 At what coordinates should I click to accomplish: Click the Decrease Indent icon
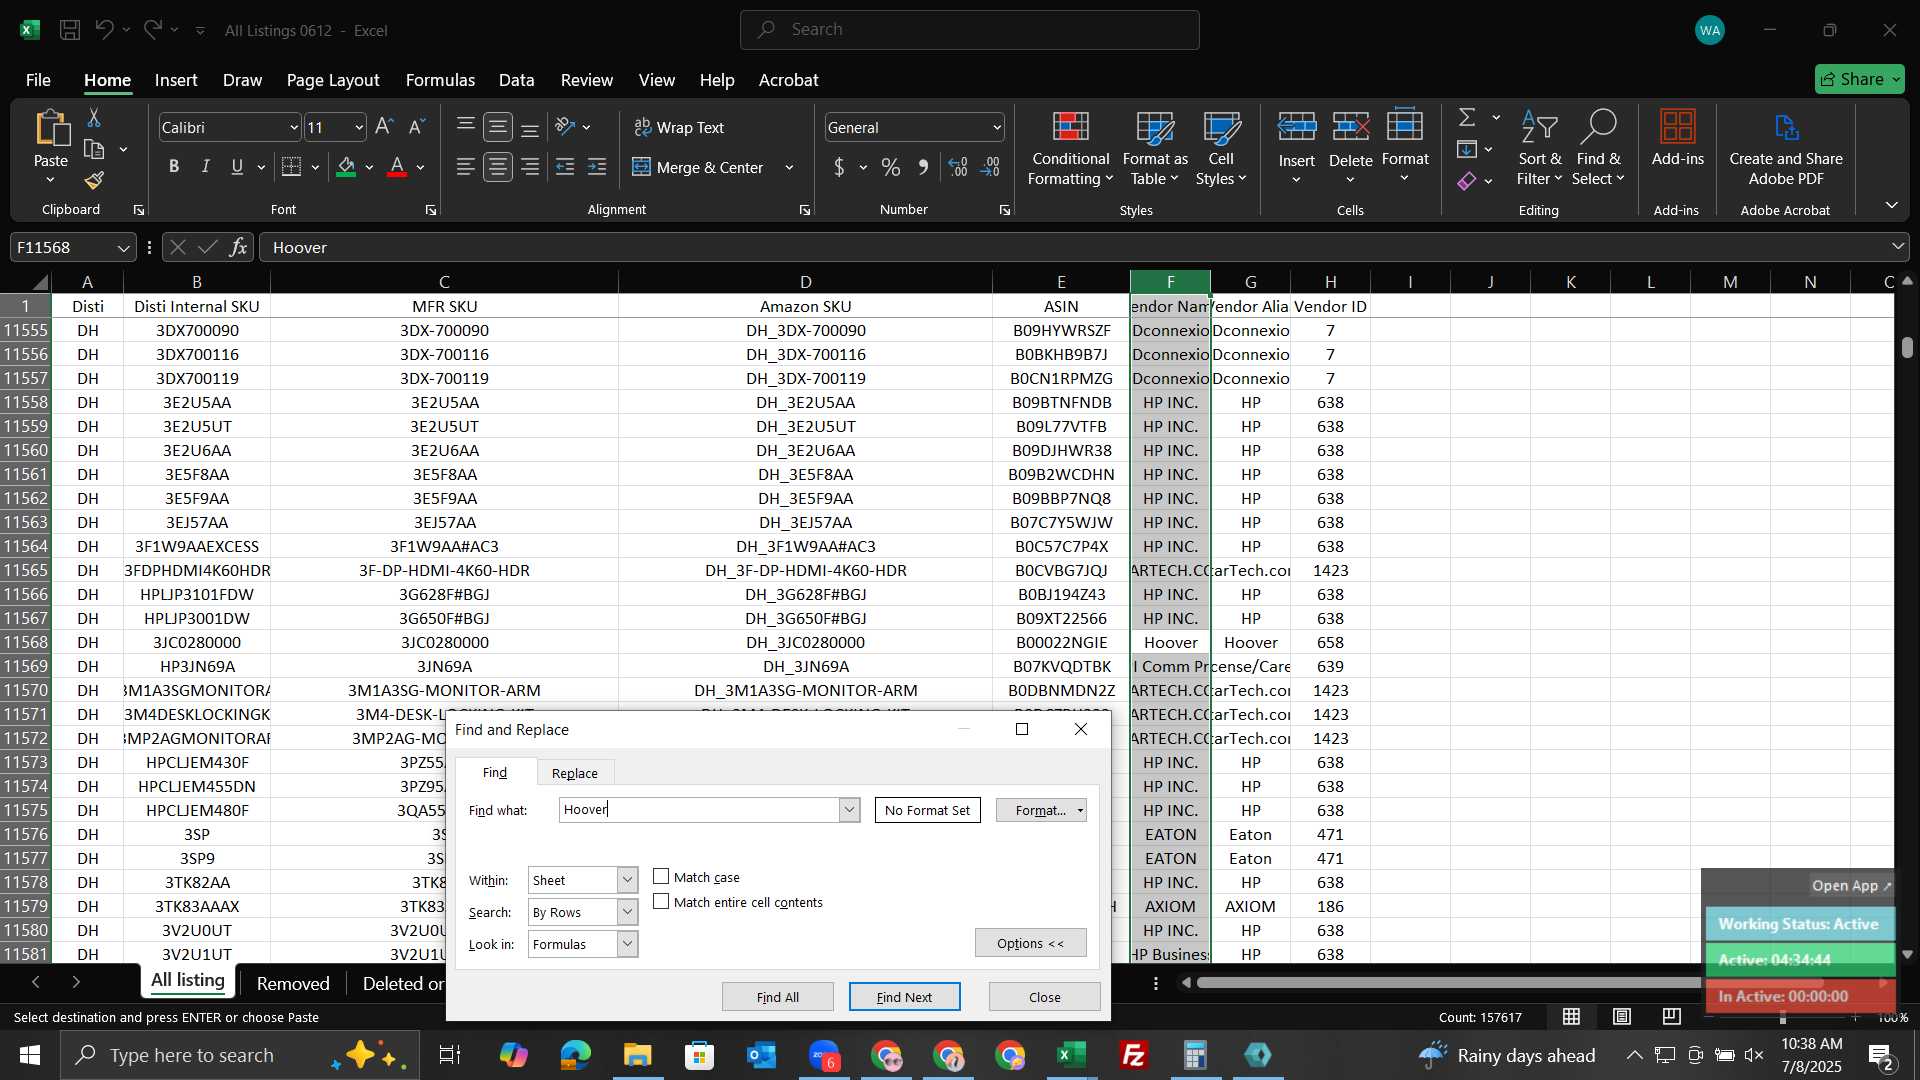click(565, 167)
